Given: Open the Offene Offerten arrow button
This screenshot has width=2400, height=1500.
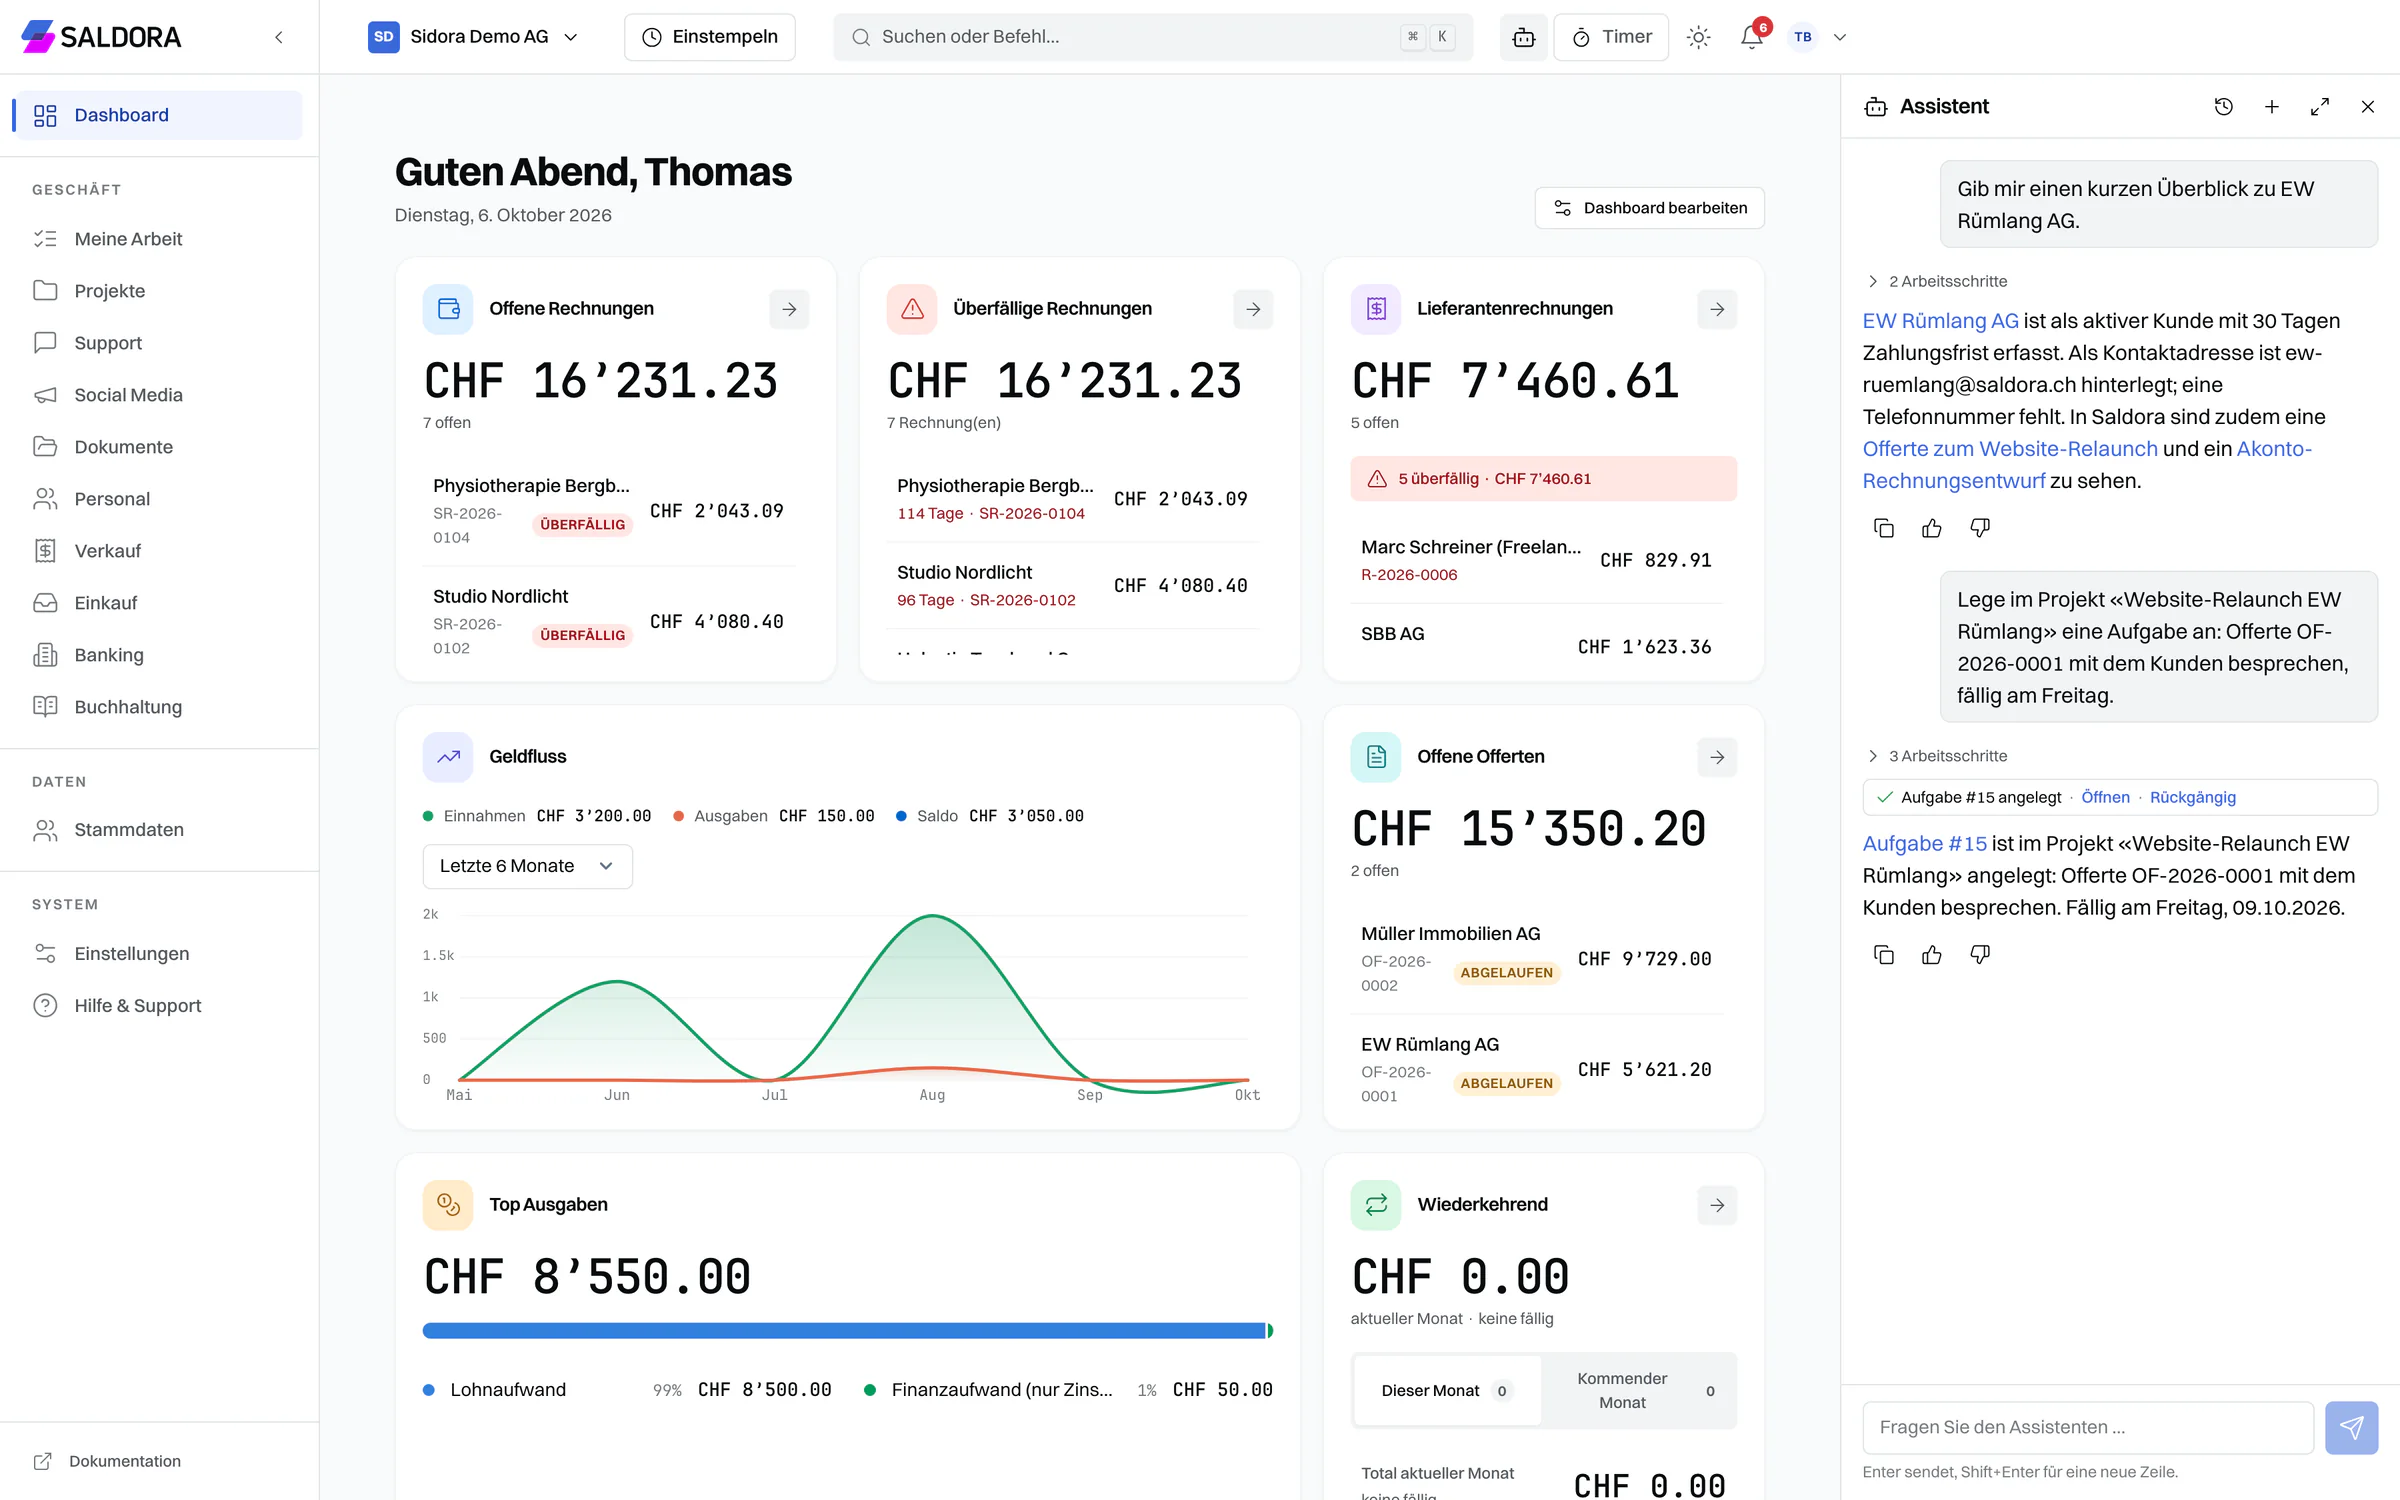Looking at the screenshot, I should [1717, 757].
